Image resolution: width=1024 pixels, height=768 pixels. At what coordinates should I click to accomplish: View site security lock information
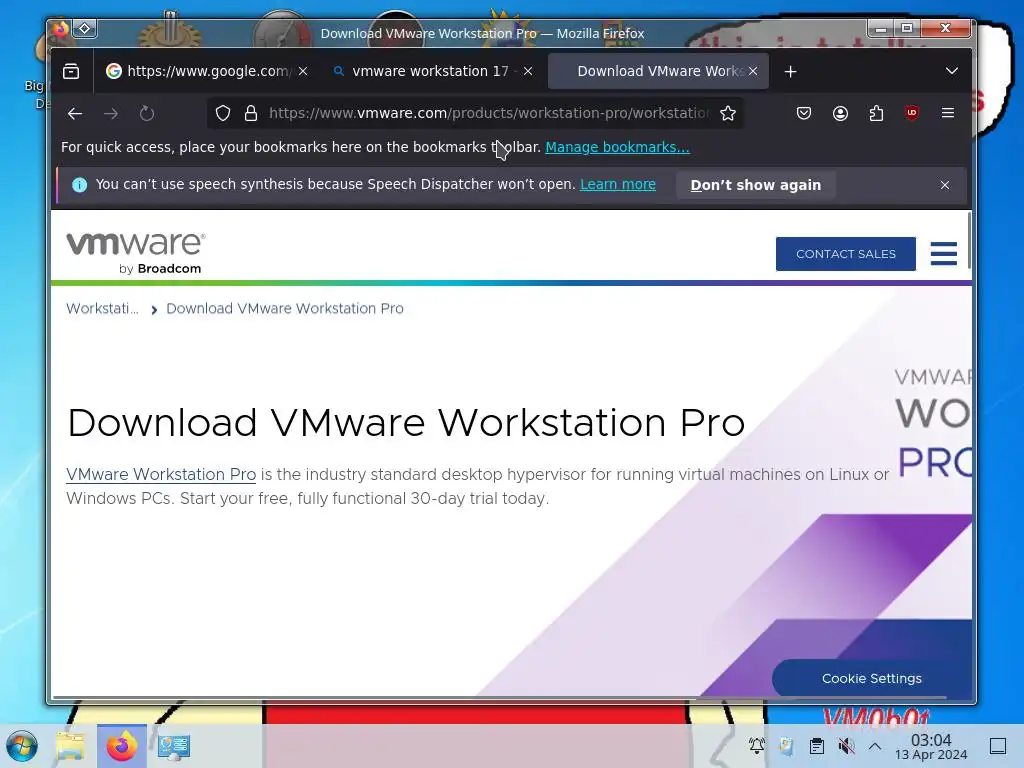251,114
